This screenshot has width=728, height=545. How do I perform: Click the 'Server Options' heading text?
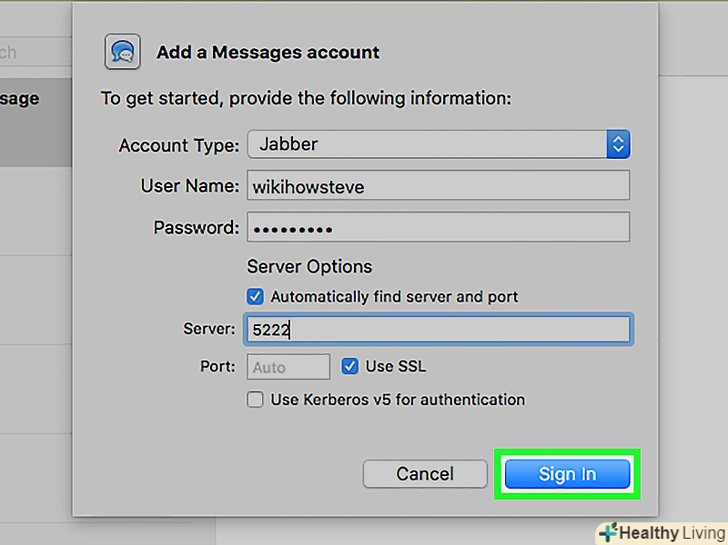tap(309, 266)
